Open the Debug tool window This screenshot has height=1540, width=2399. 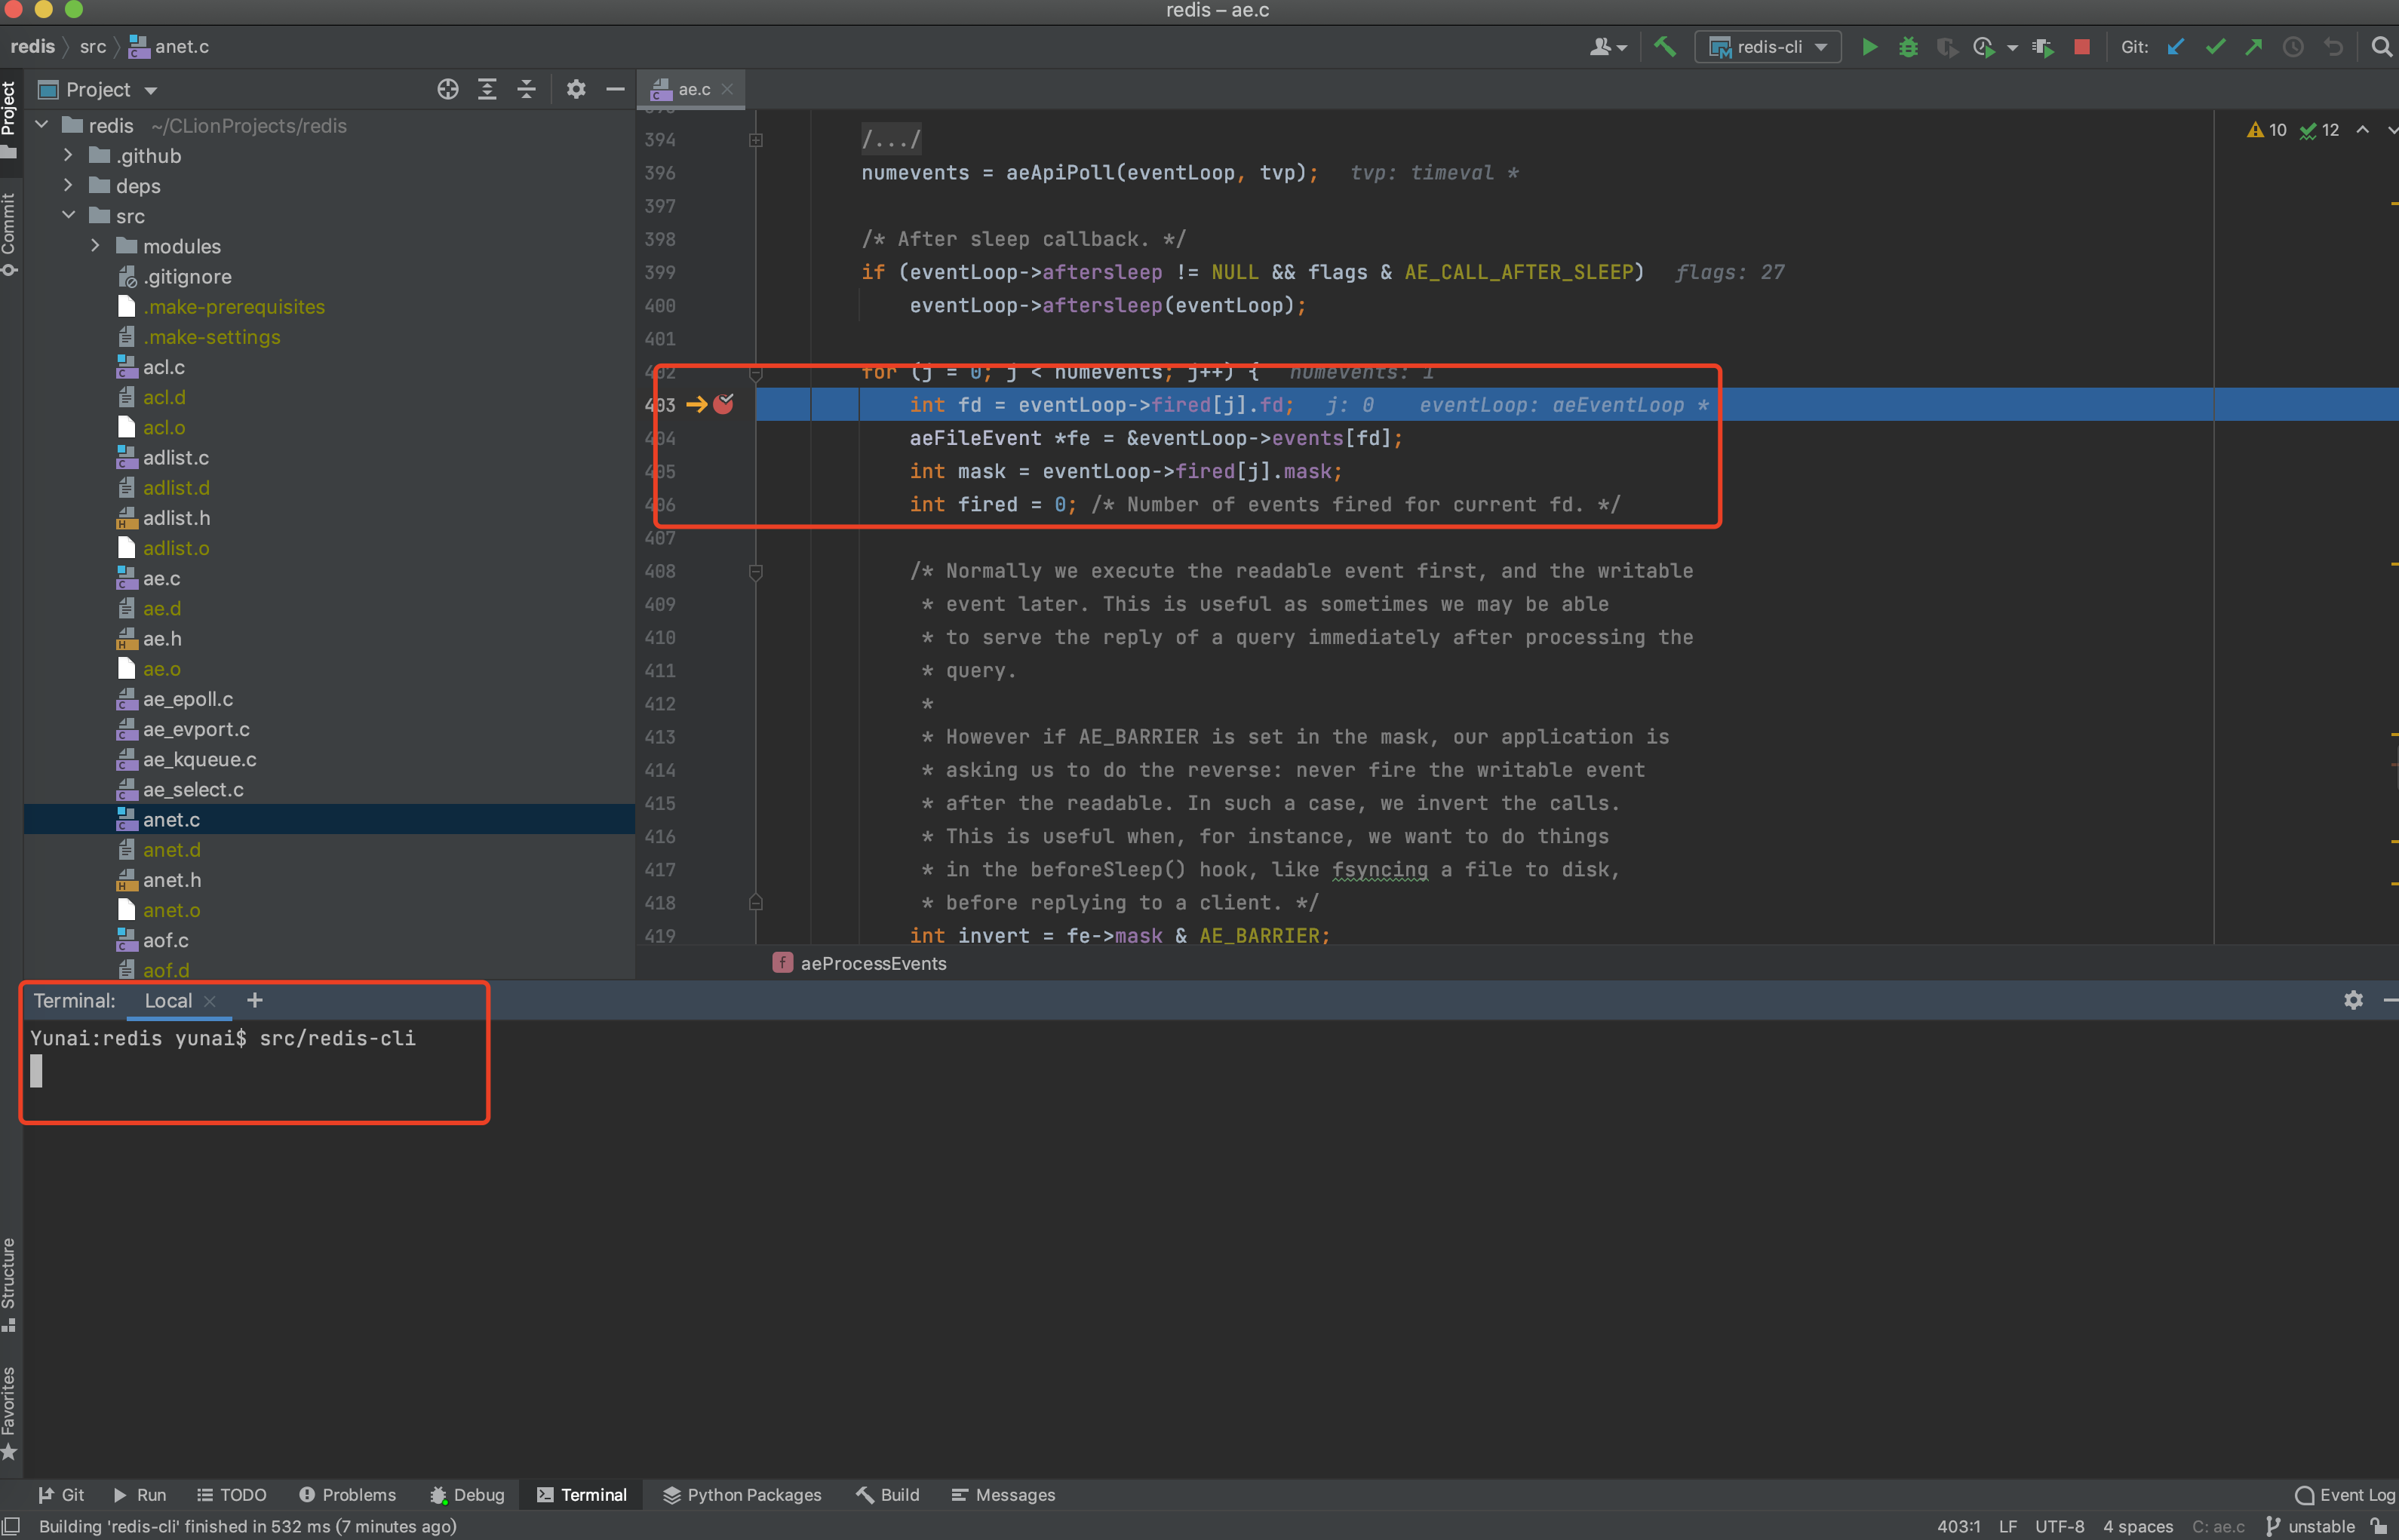coord(467,1494)
